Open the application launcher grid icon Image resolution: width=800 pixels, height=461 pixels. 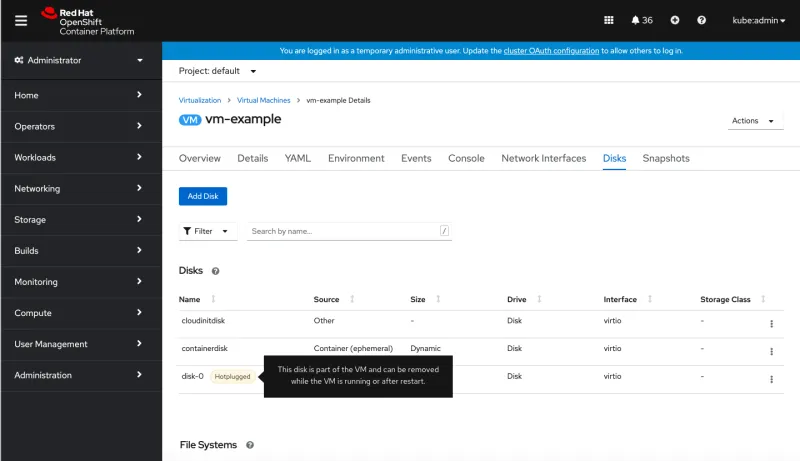(609, 20)
